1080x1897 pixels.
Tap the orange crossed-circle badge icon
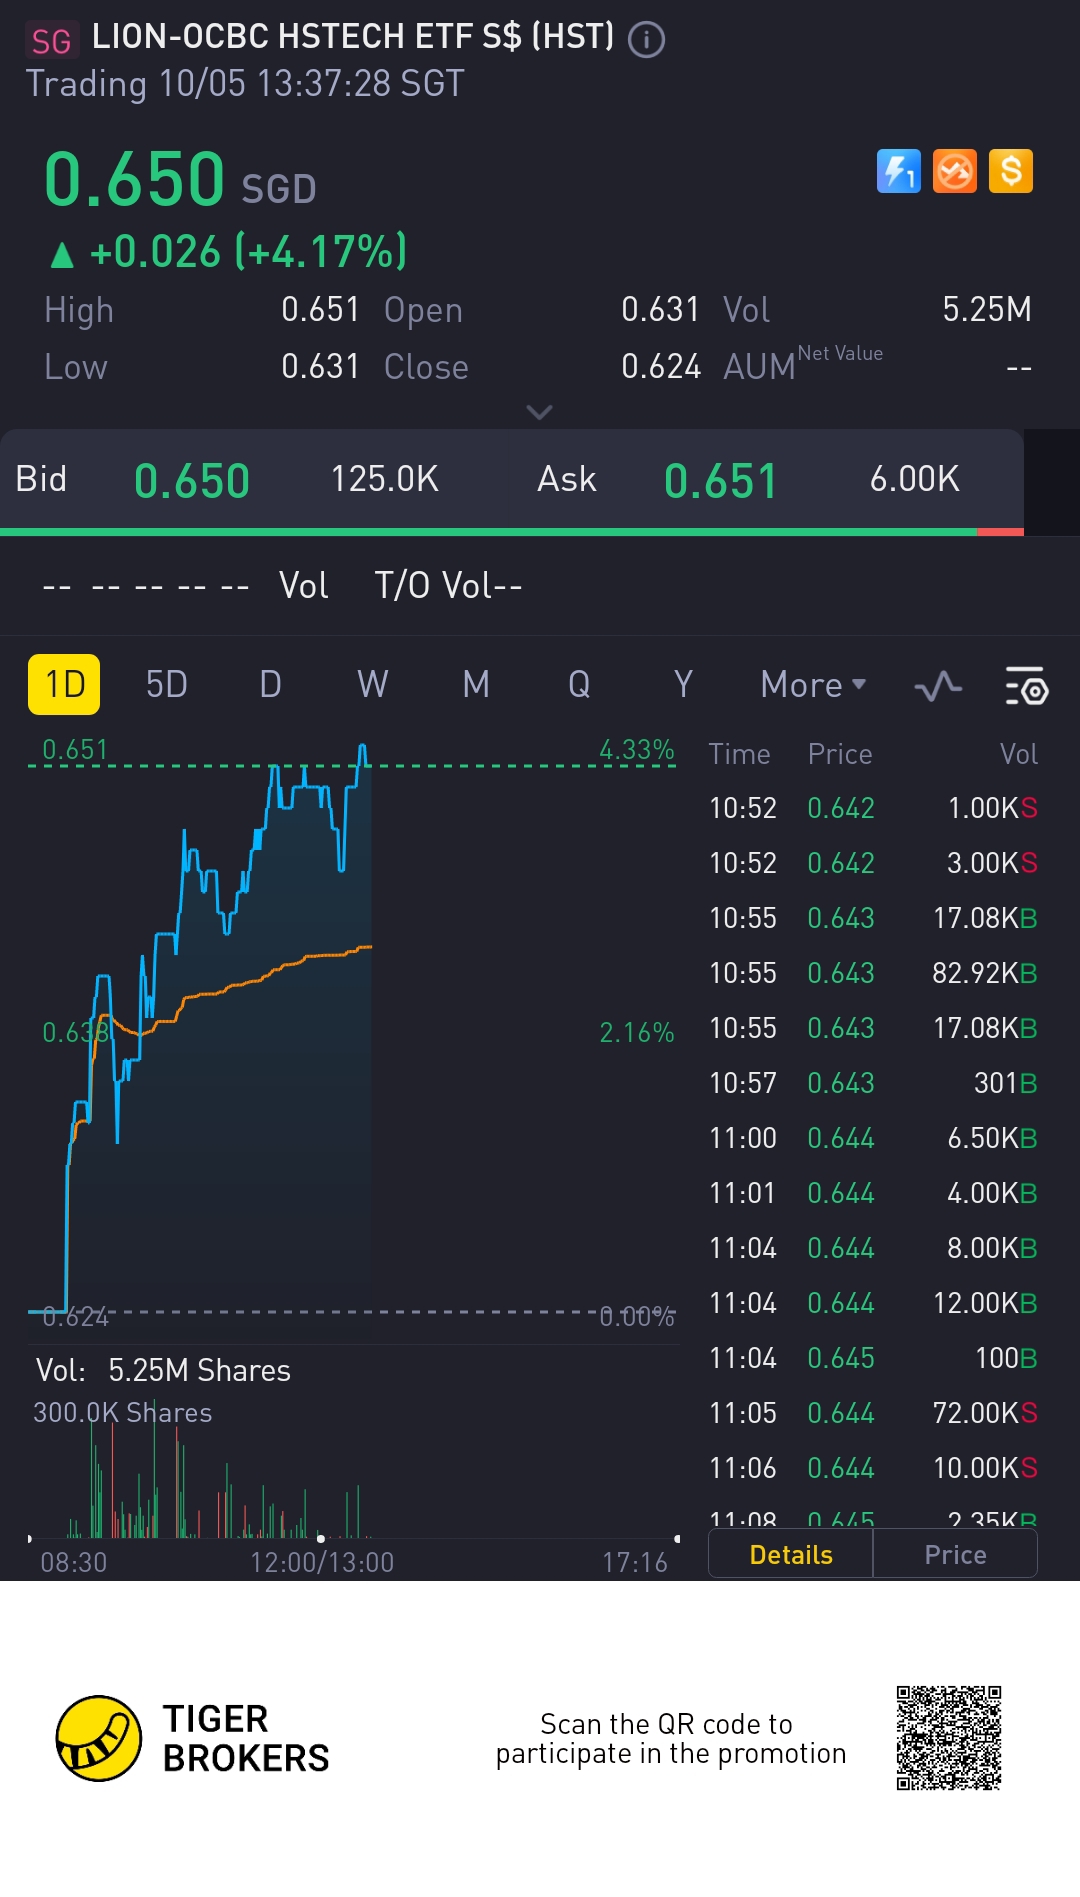click(954, 171)
